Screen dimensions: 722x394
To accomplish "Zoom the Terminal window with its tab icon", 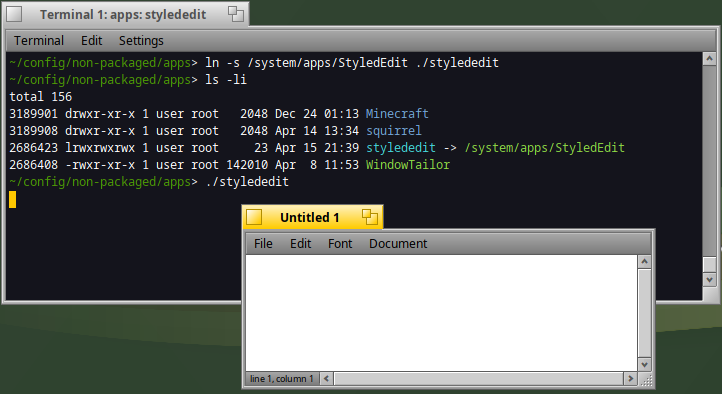I will click(x=236, y=14).
